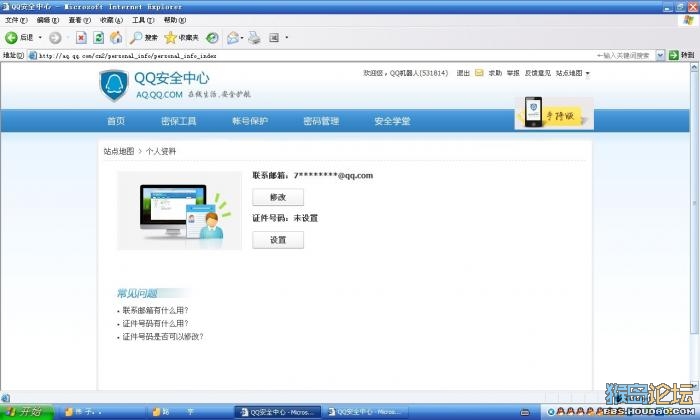This screenshot has height=420, width=700.
Task: Click the scrollbar up arrow
Action: click(x=694, y=67)
